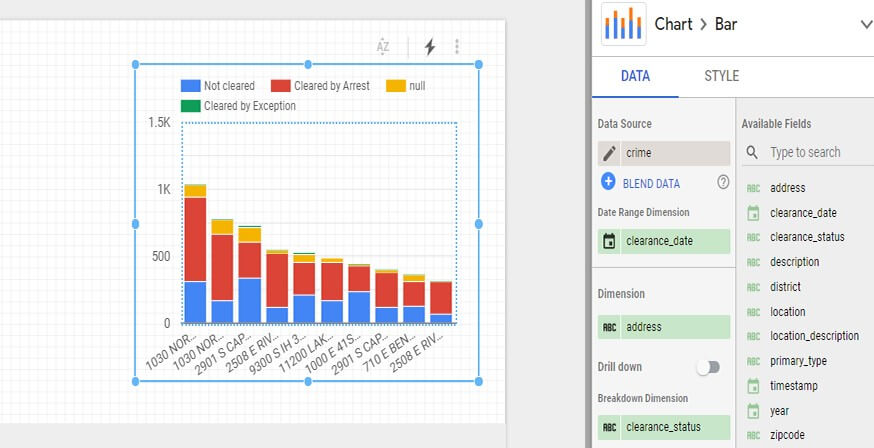Switch to the DATA tab
The width and height of the screenshot is (874, 448).
coord(635,76)
